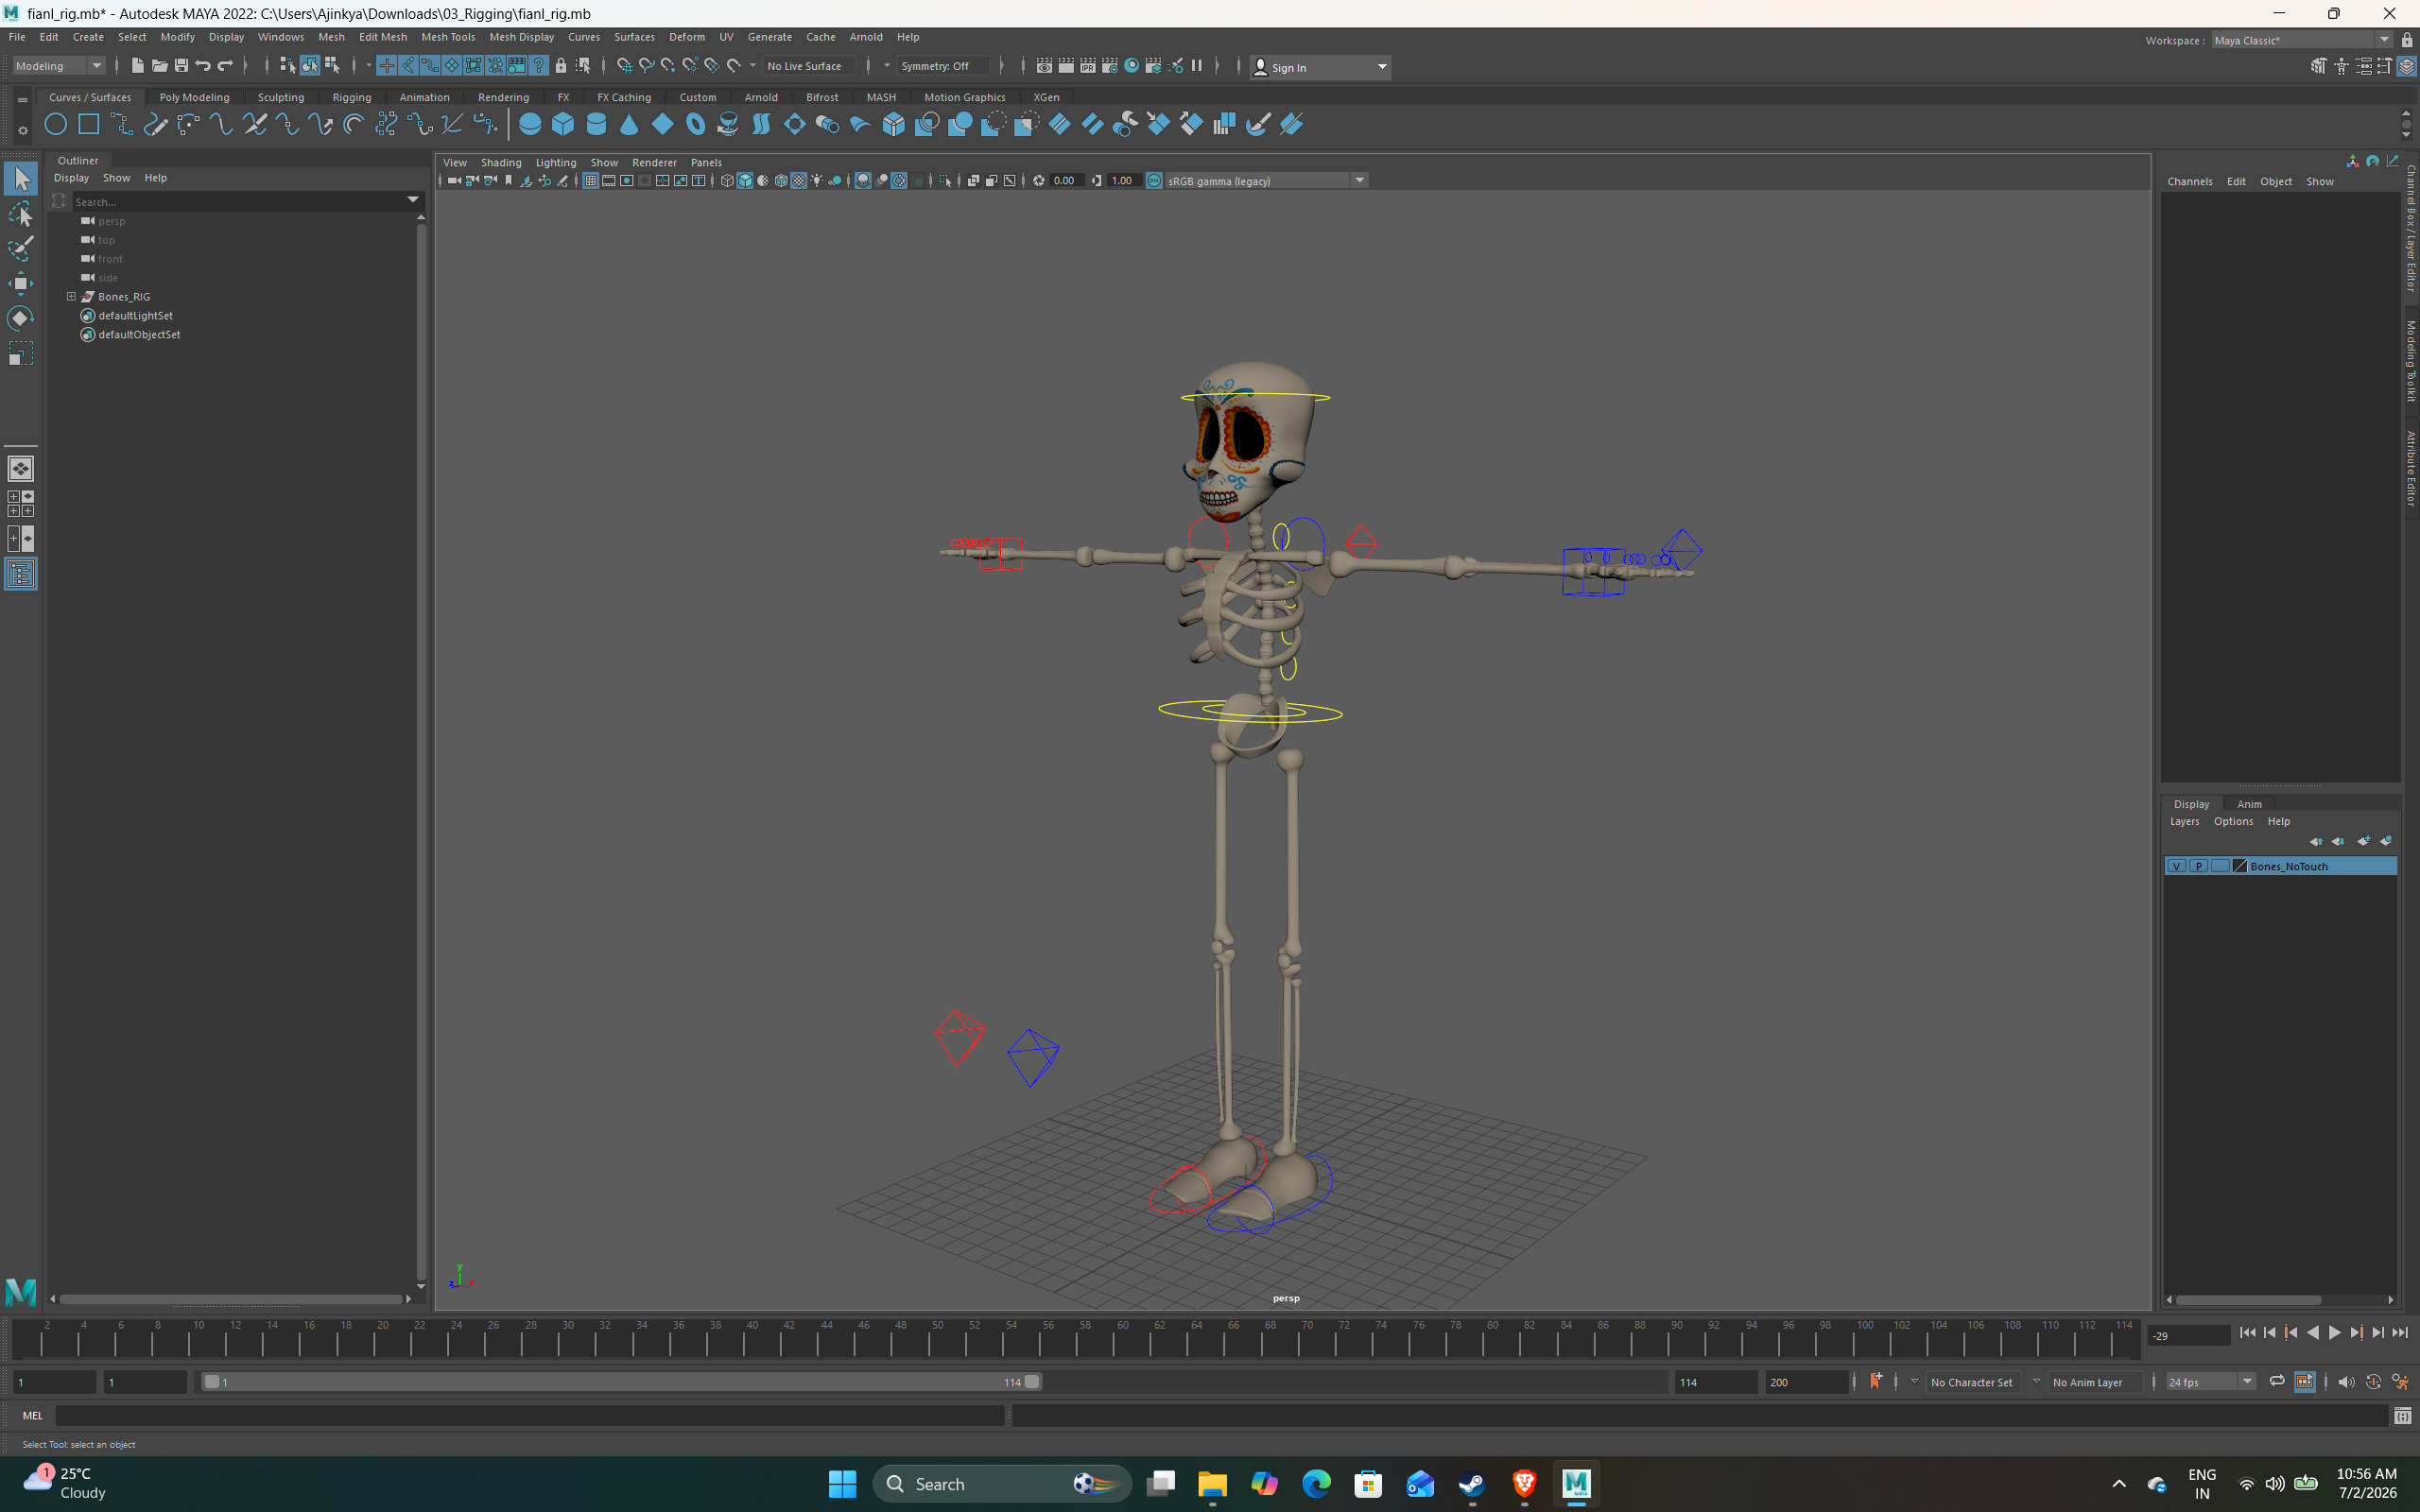Create a NURBS sphere from the shelf
Image resolution: width=2420 pixels, height=1512 pixels.
[530, 124]
